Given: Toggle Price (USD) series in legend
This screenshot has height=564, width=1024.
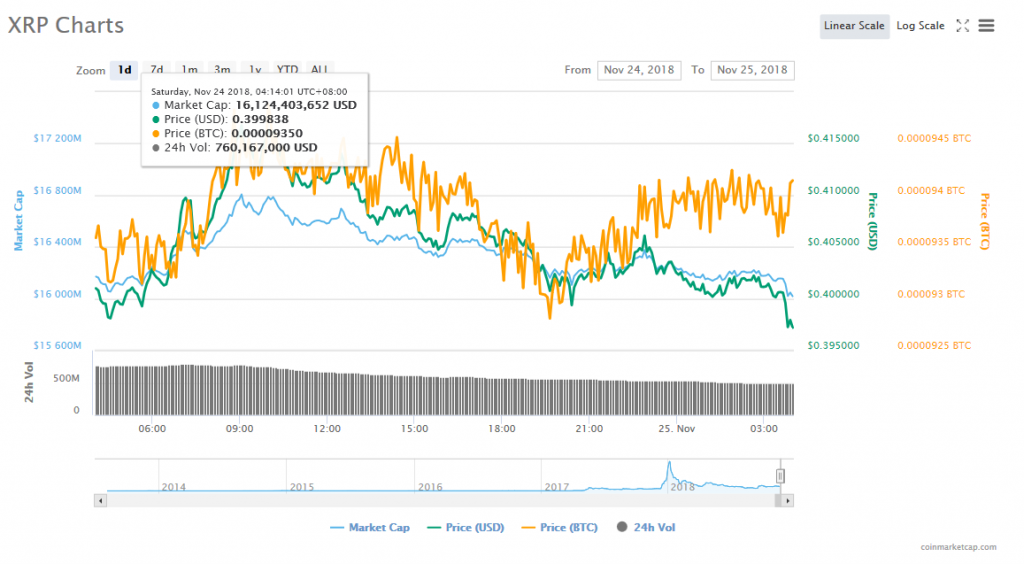Looking at the screenshot, I should coord(468,527).
